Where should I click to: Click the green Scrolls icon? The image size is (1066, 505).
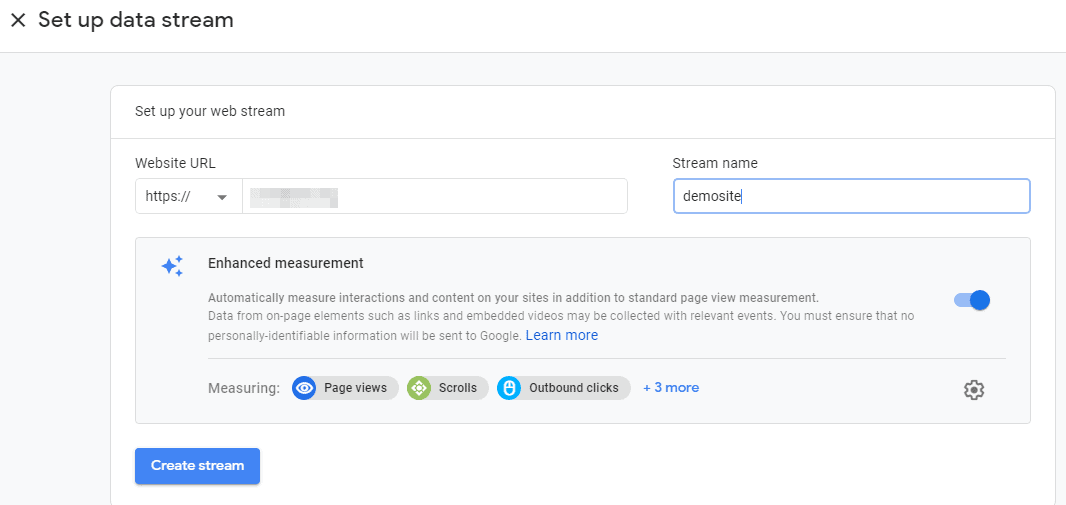pyautogui.click(x=419, y=388)
